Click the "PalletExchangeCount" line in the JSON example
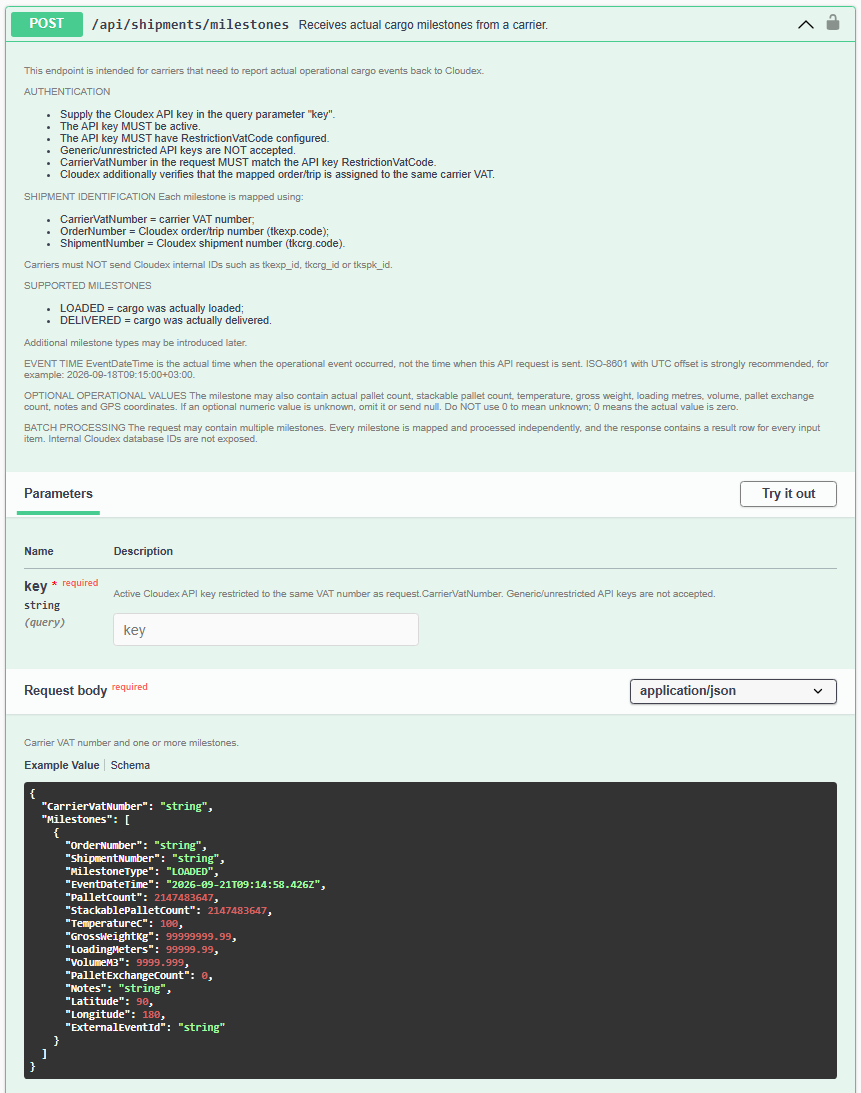 (139, 975)
